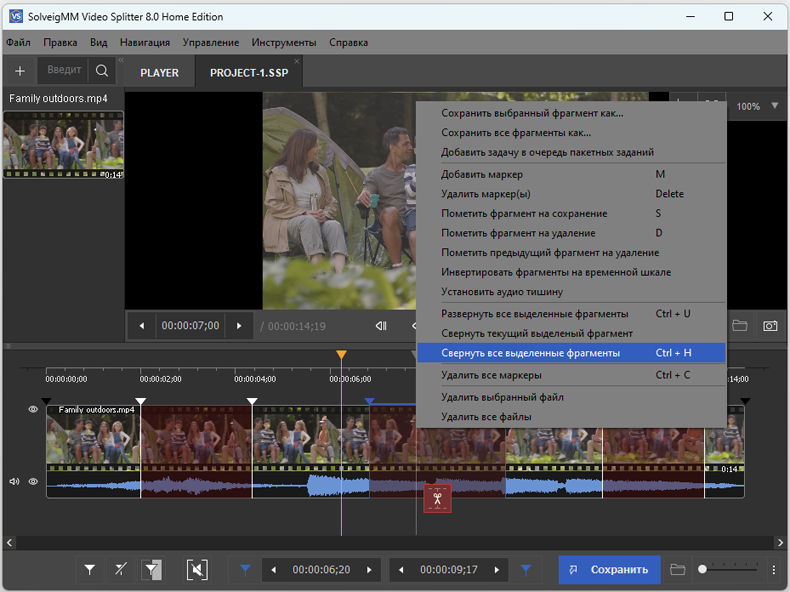Click the plus icon to add media file
The height and width of the screenshot is (592, 790).
tap(20, 71)
